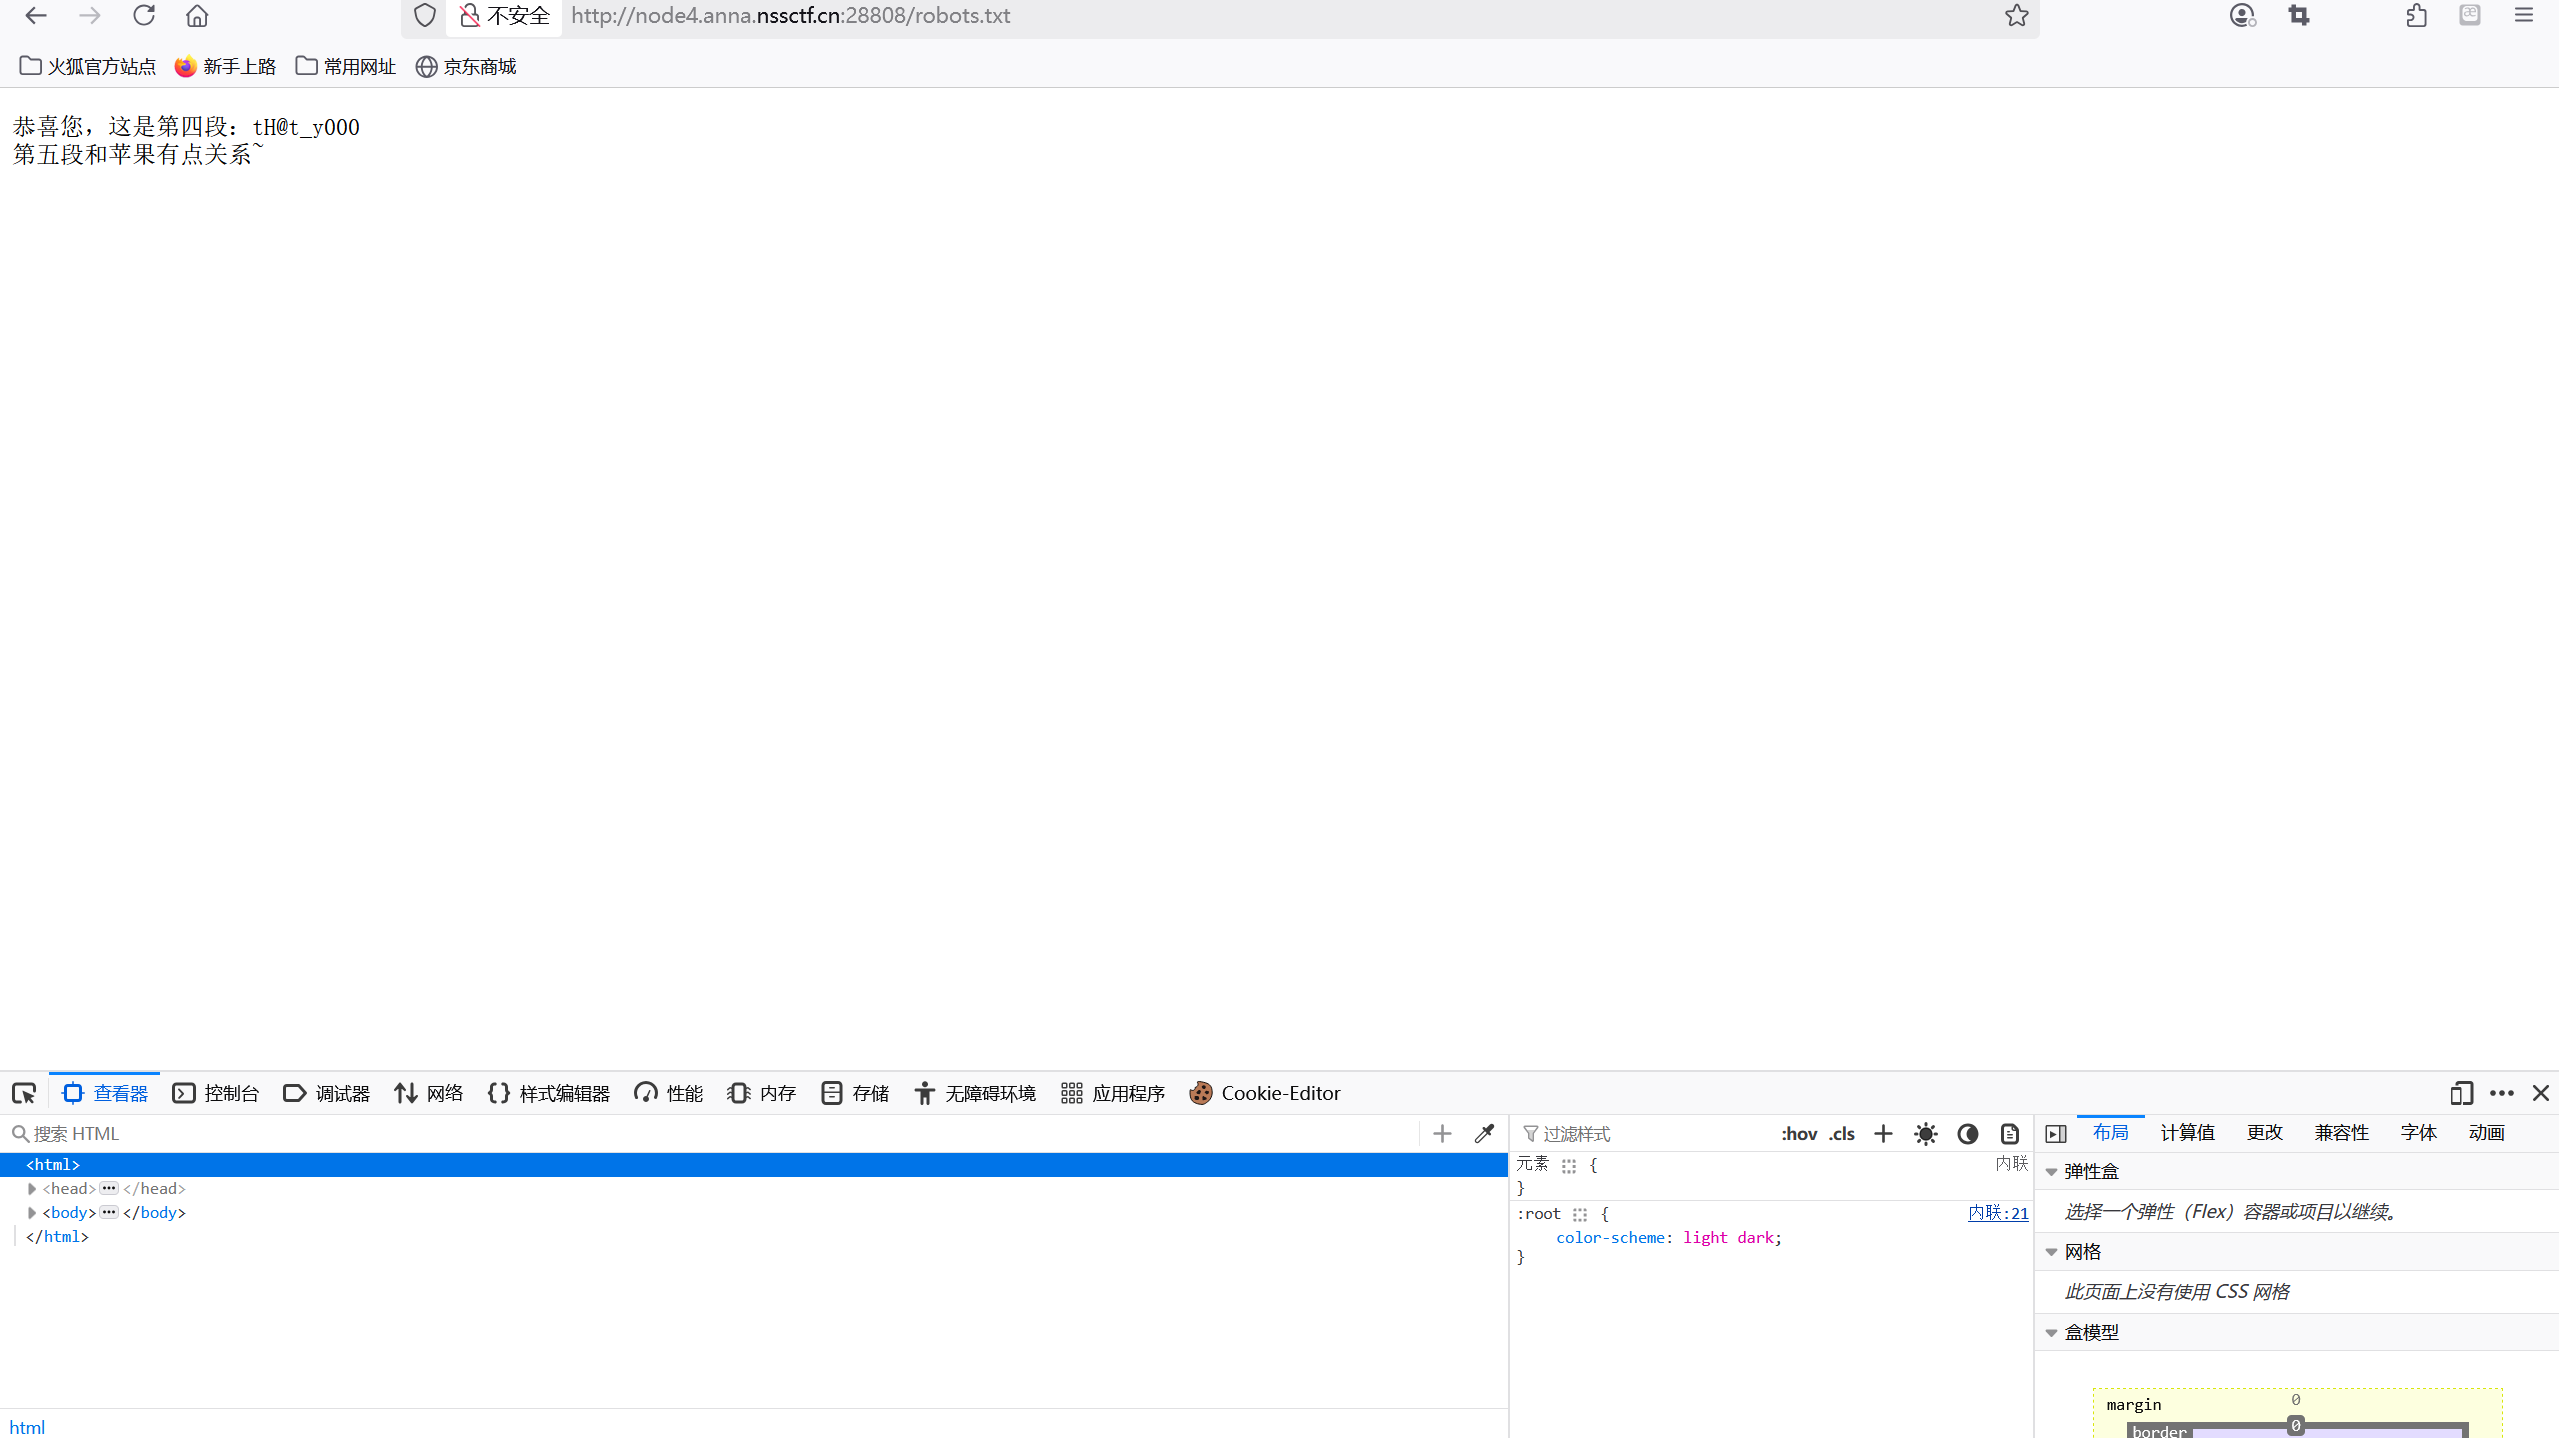Switch to the 调试器 debugger tab
2559x1438 pixels.
pos(327,1093)
